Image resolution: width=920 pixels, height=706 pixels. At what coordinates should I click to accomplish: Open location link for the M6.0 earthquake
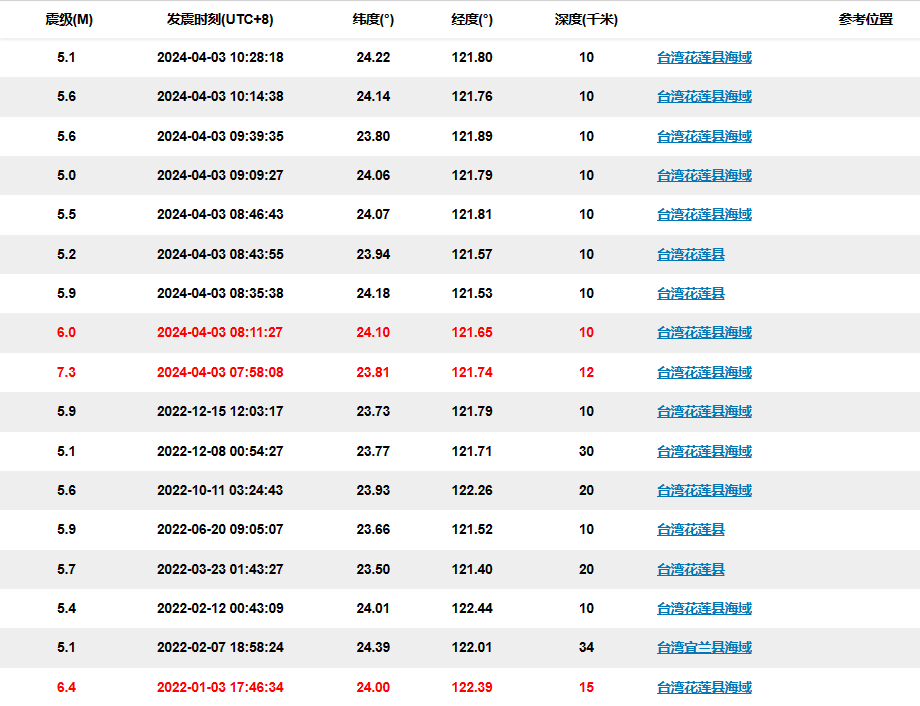point(704,333)
